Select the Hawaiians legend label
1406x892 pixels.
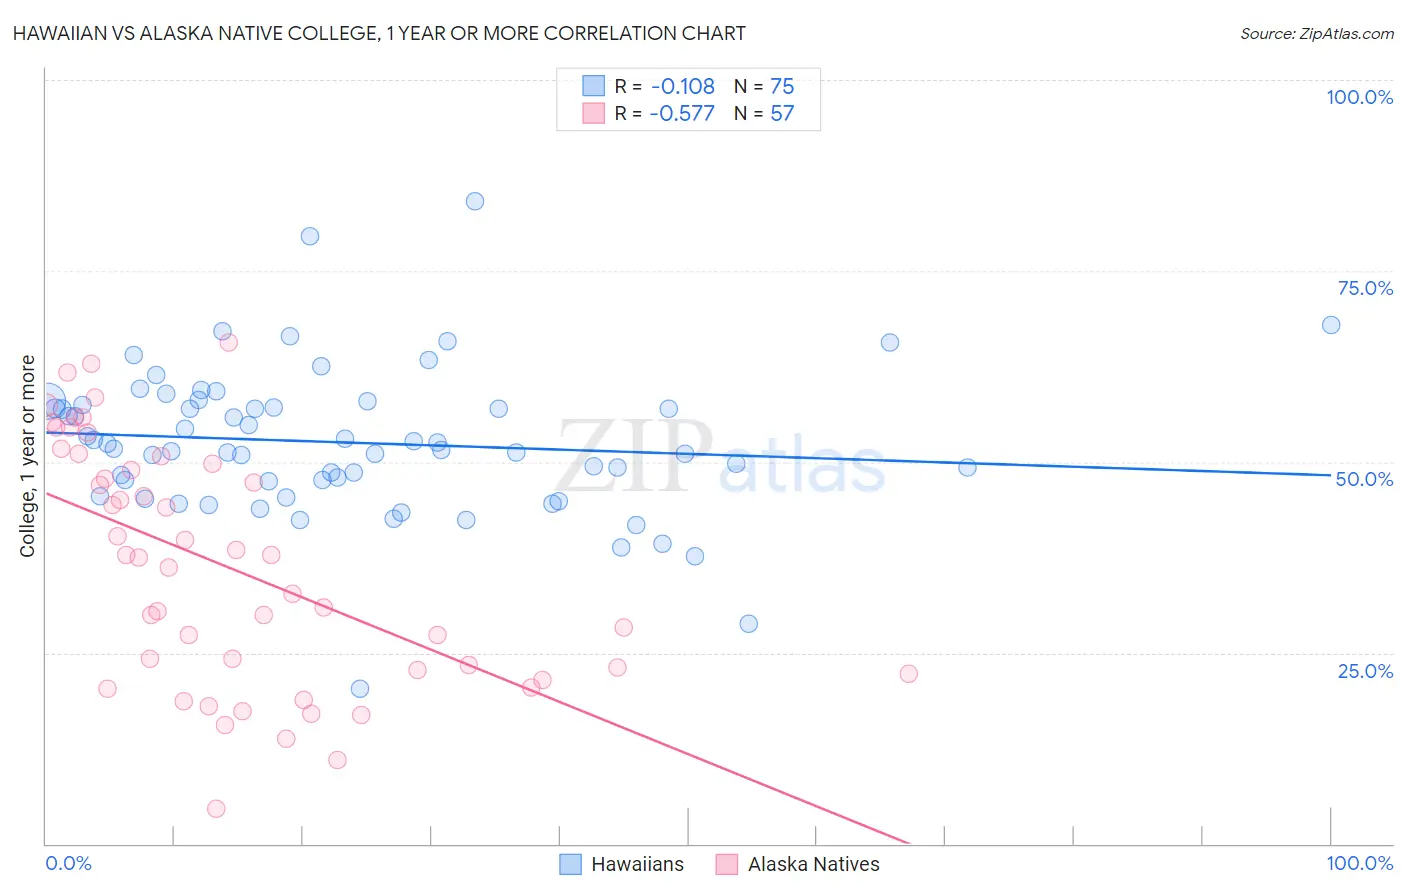(x=637, y=864)
